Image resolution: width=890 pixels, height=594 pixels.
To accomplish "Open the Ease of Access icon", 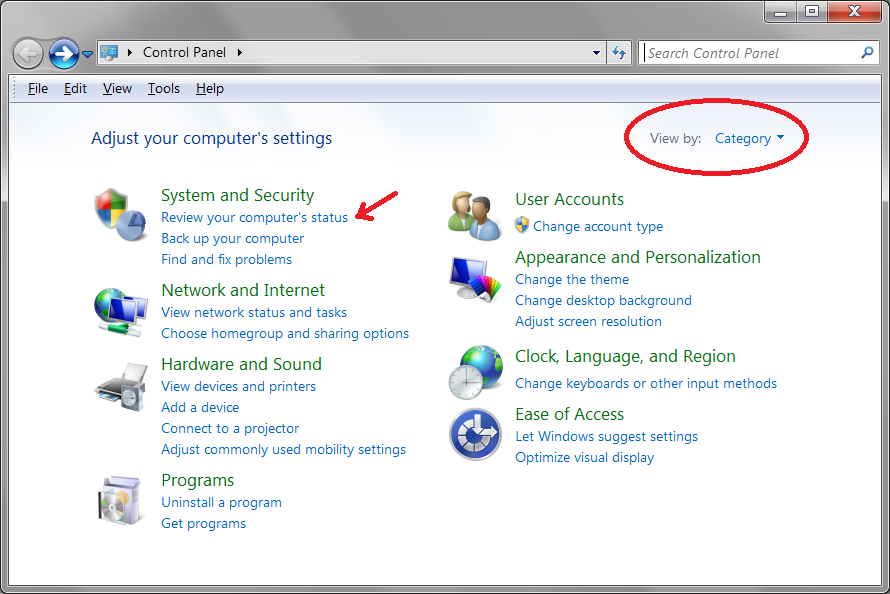I will [475, 434].
